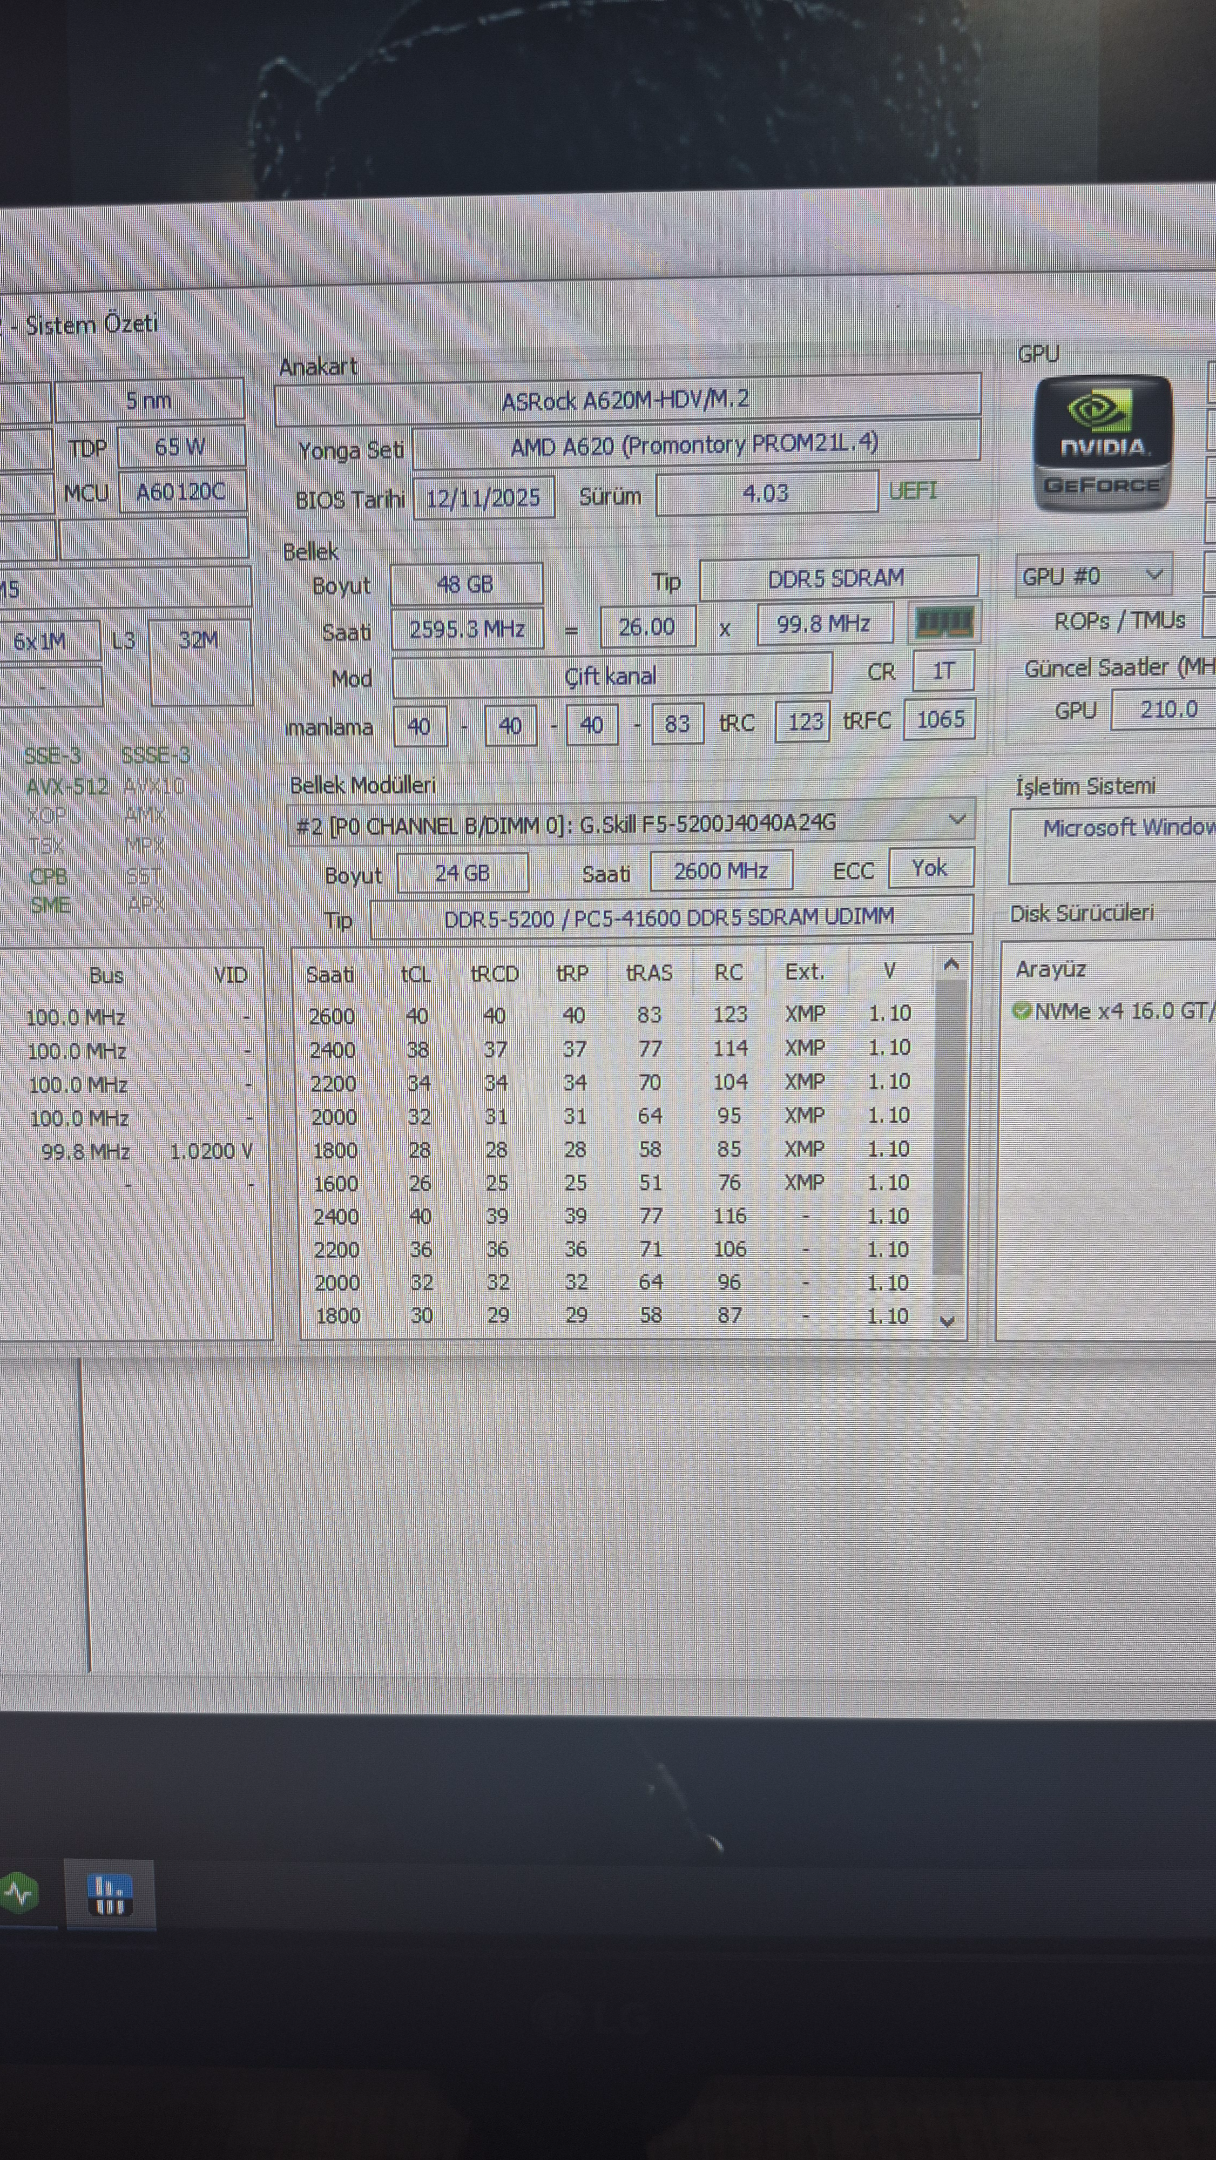Open the green heartbeat monitor taskbar icon

click(x=18, y=1893)
